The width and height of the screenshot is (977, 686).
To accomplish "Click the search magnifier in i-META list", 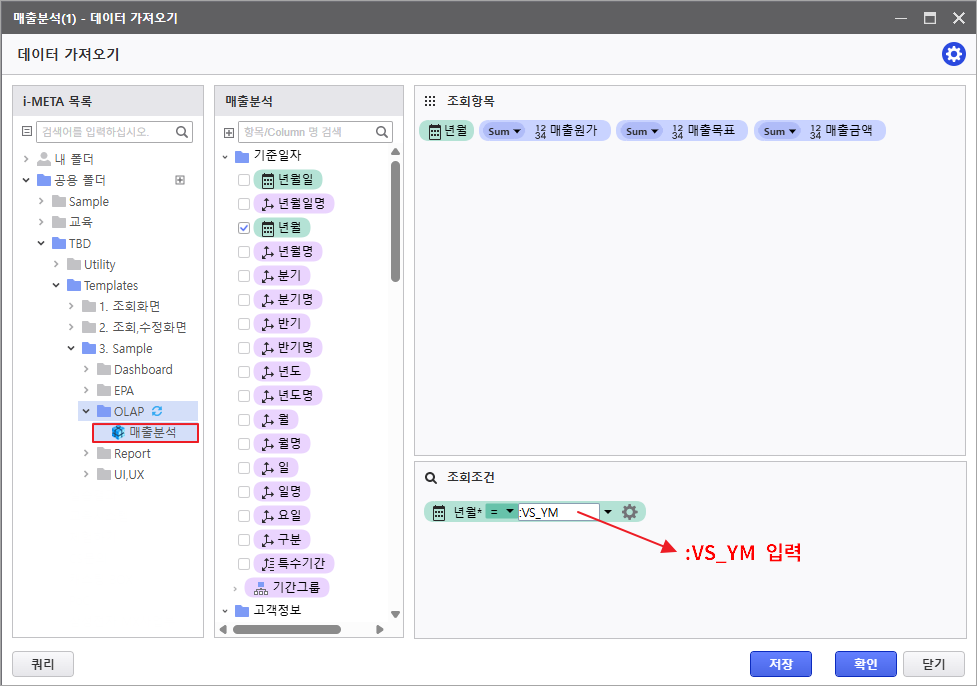I will [182, 132].
